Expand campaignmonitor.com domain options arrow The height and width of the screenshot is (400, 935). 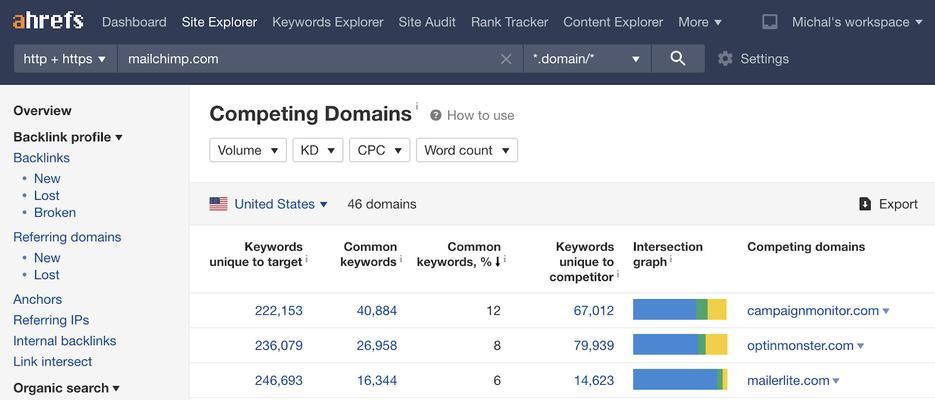886,311
